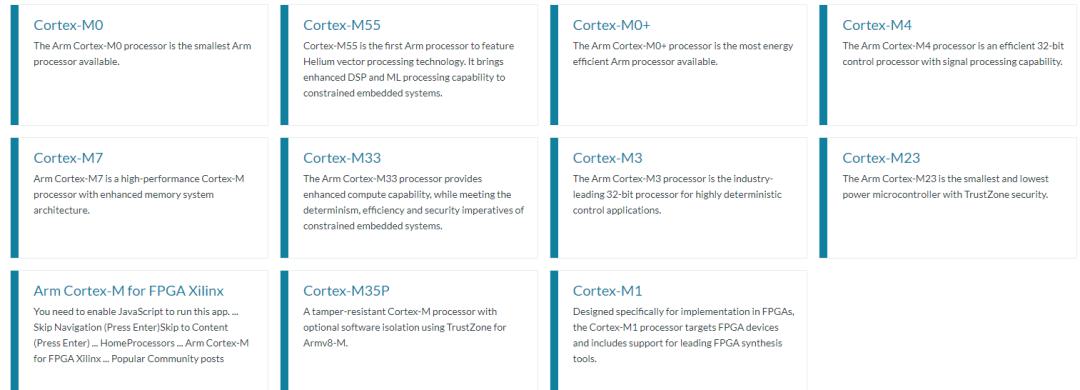This screenshot has height=390, width=1080.
Task: Click the enhanced memory system architecture text
Action: [138, 194]
